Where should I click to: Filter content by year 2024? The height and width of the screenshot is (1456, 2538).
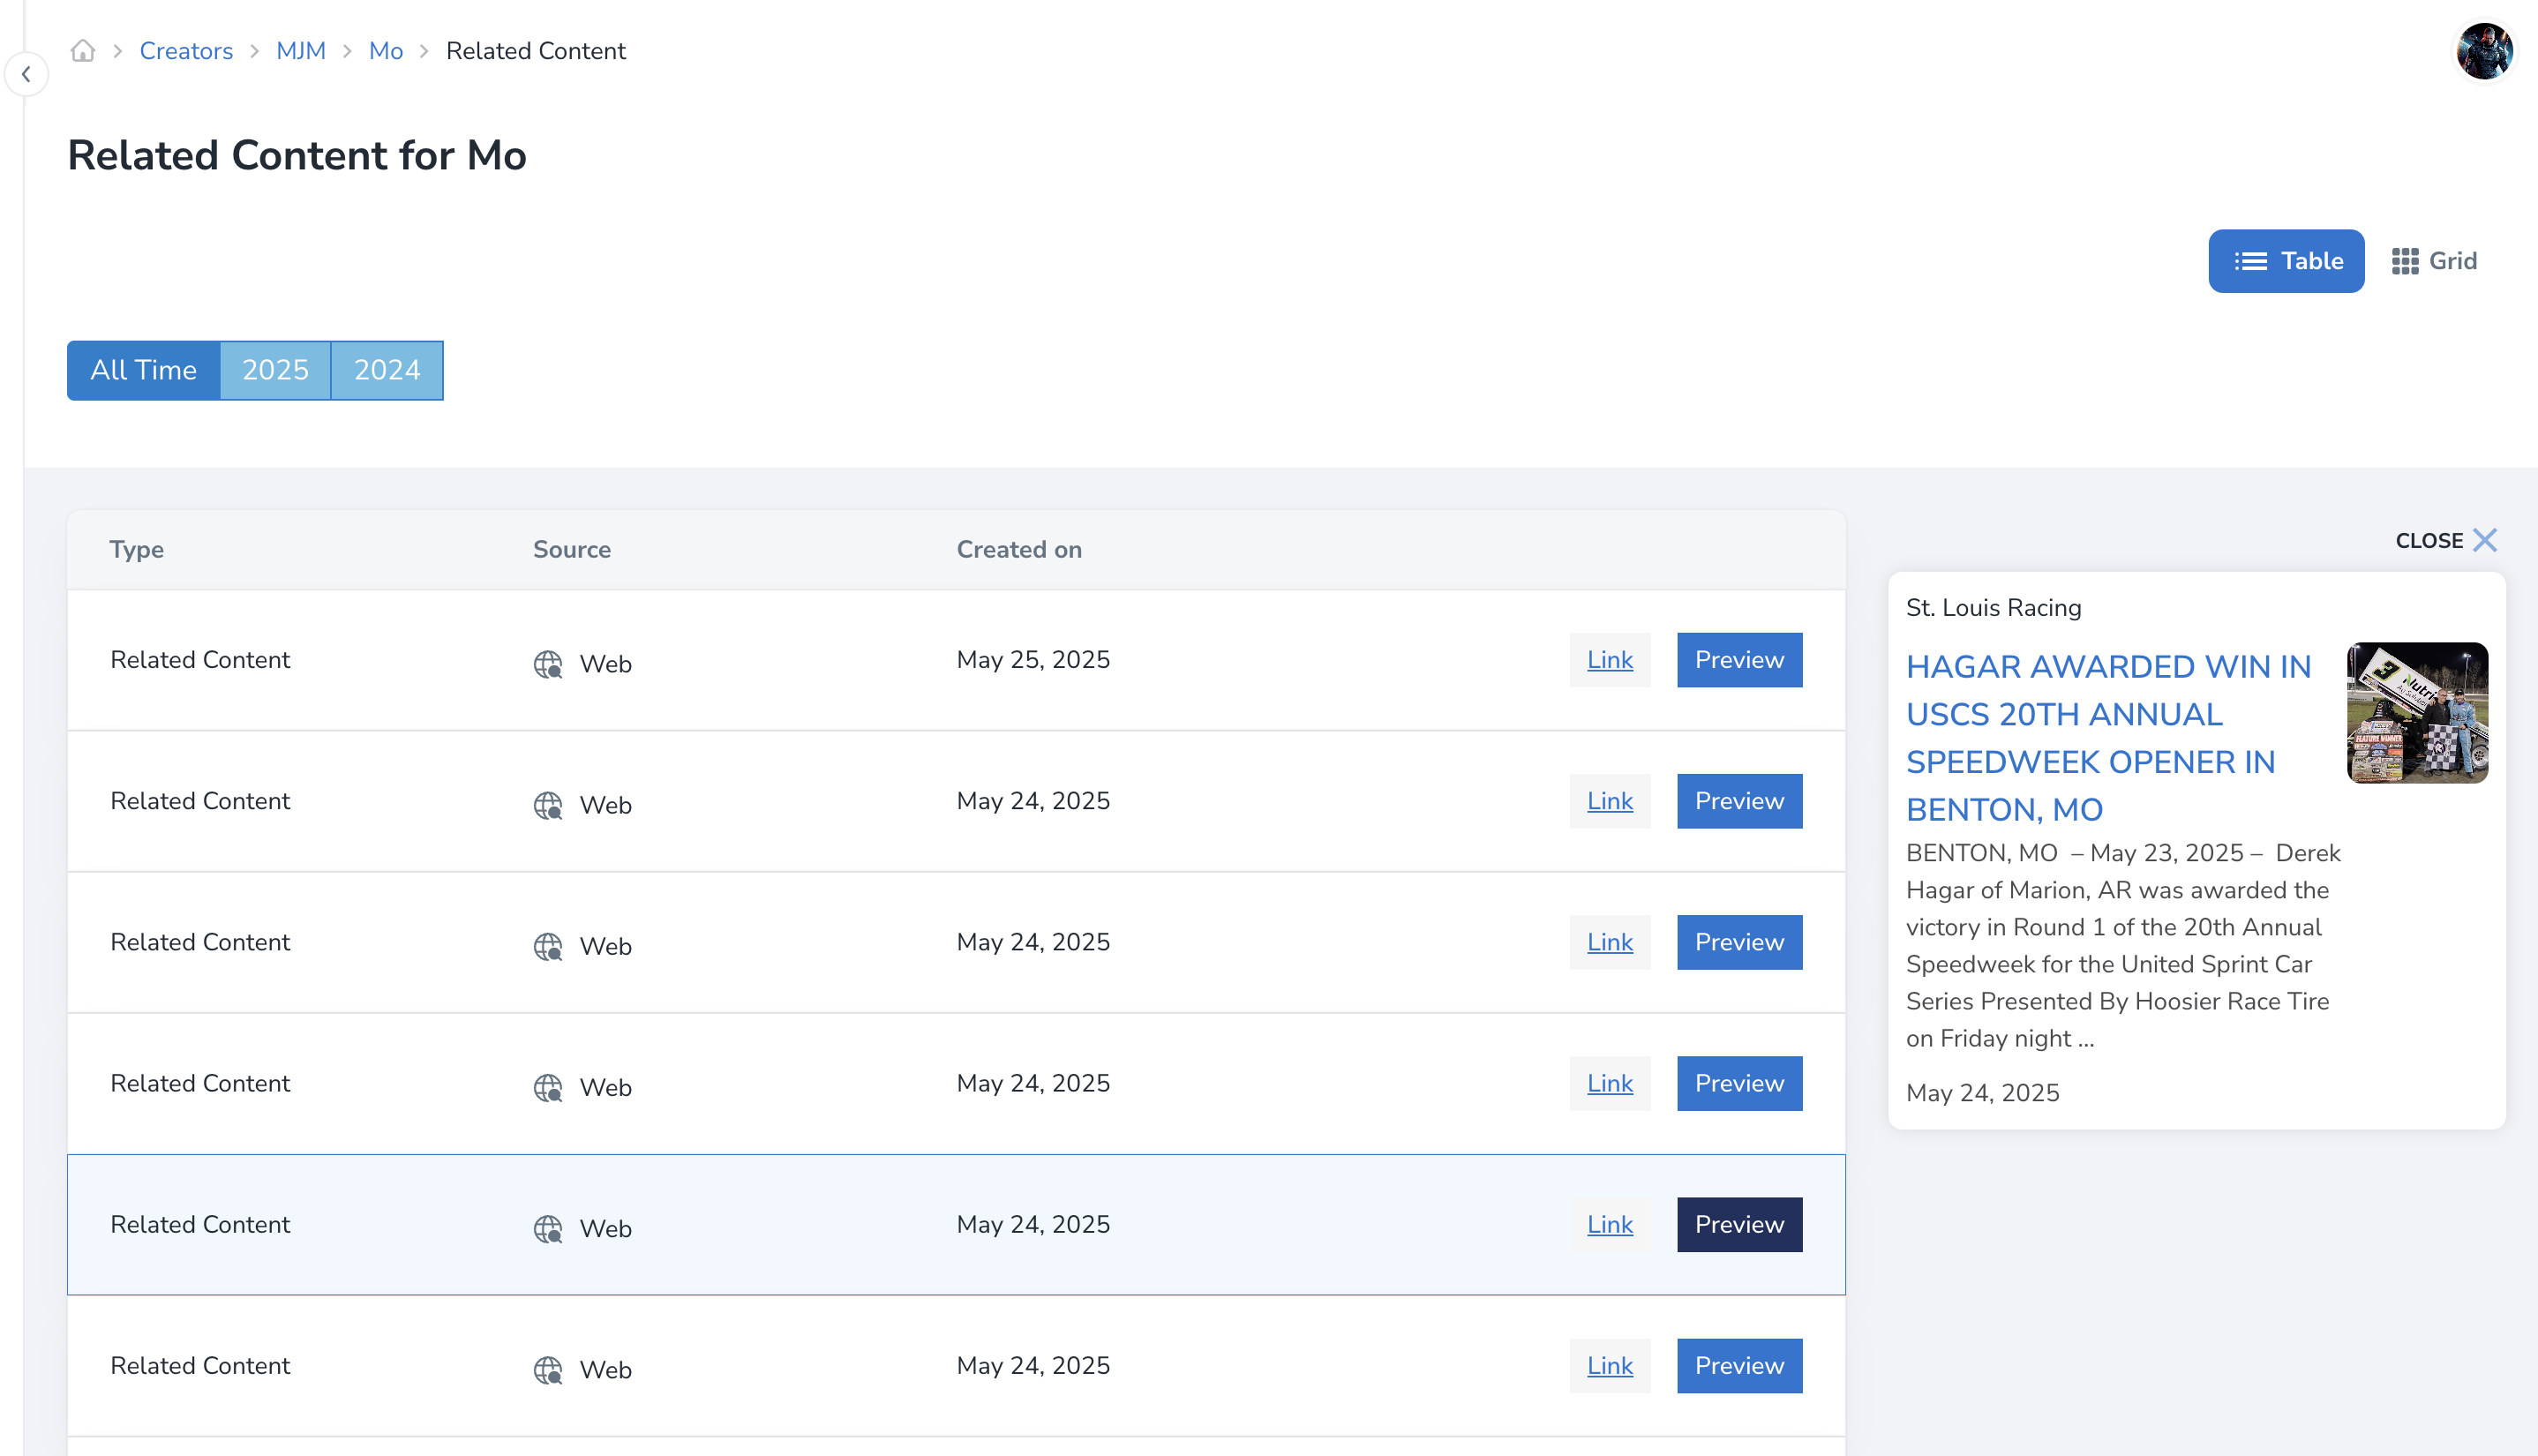pyautogui.click(x=387, y=370)
